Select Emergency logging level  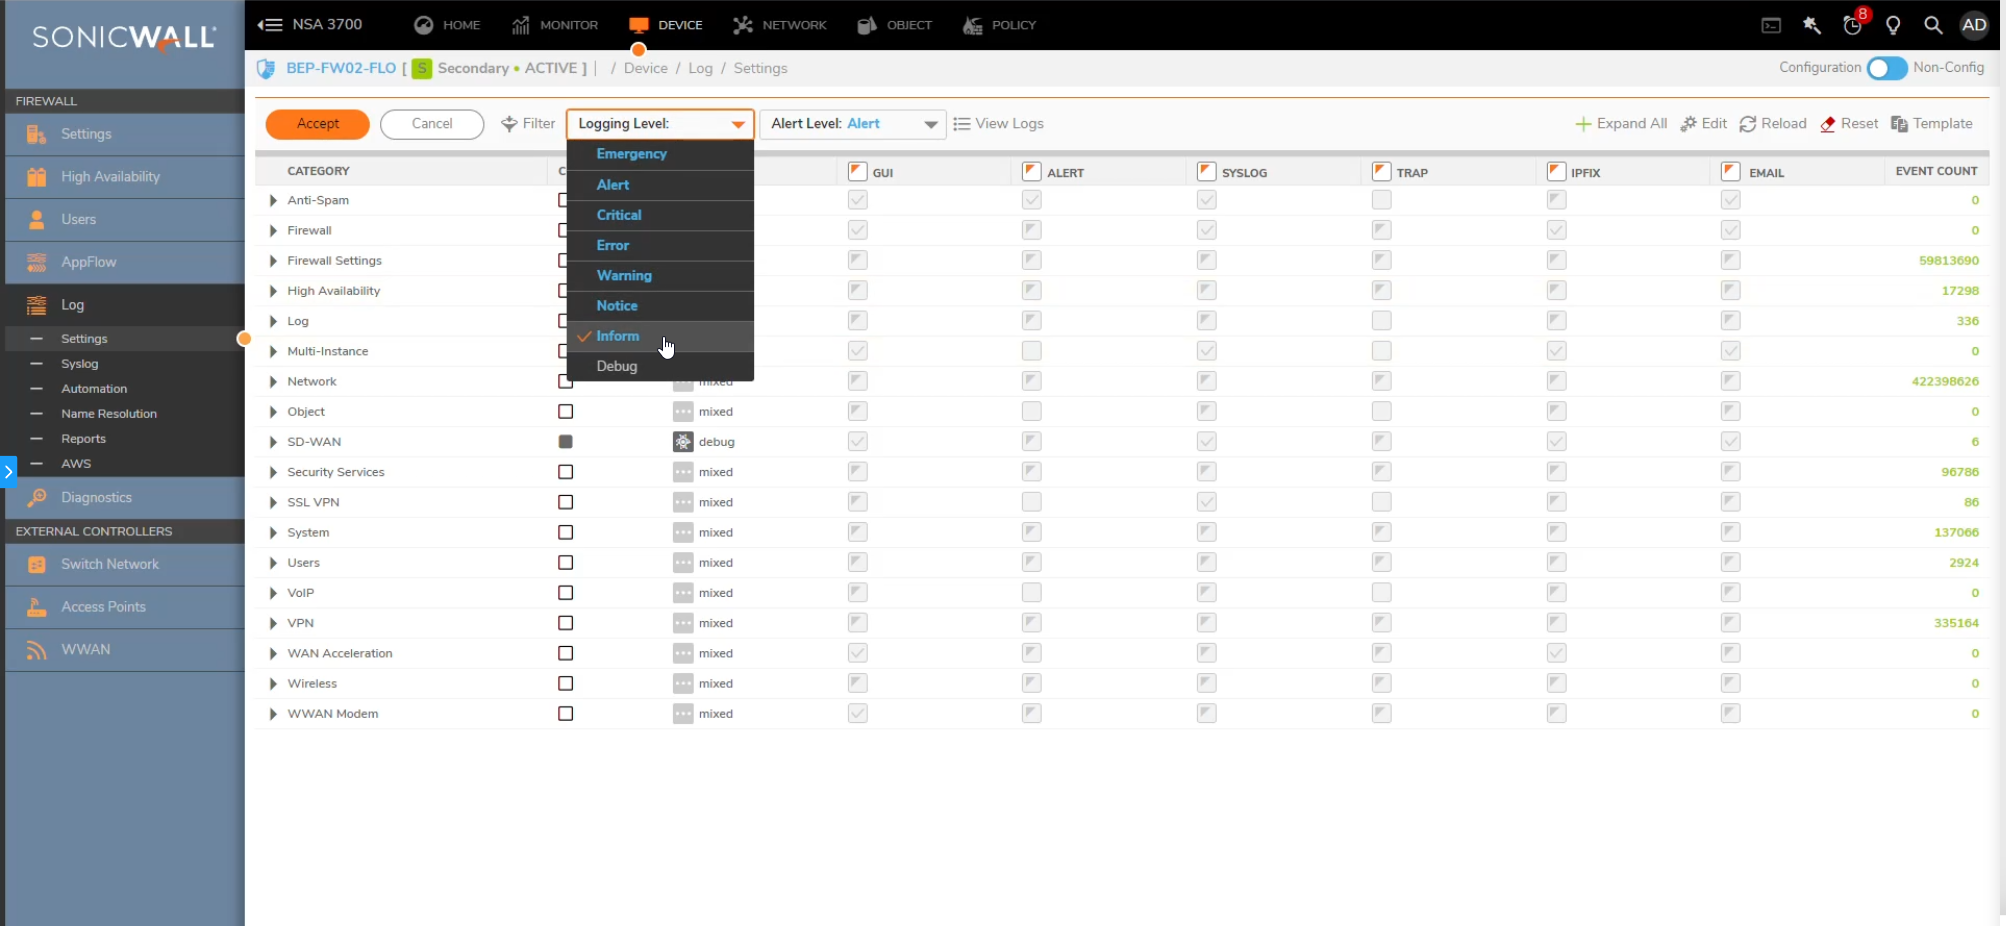[x=660, y=154]
